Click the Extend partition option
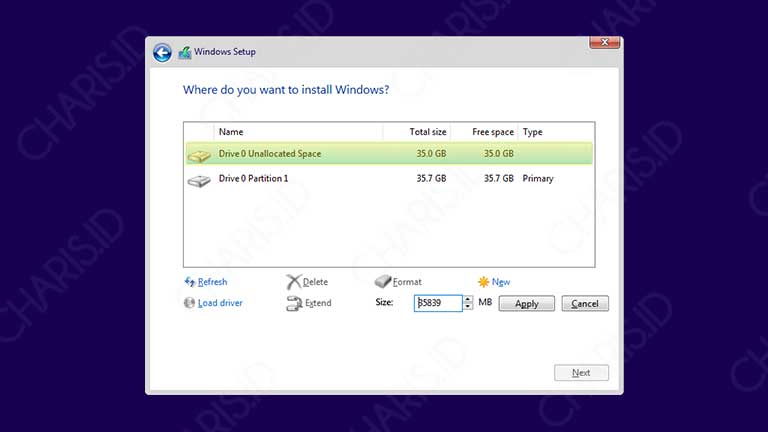The height and width of the screenshot is (432, 768). [318, 303]
